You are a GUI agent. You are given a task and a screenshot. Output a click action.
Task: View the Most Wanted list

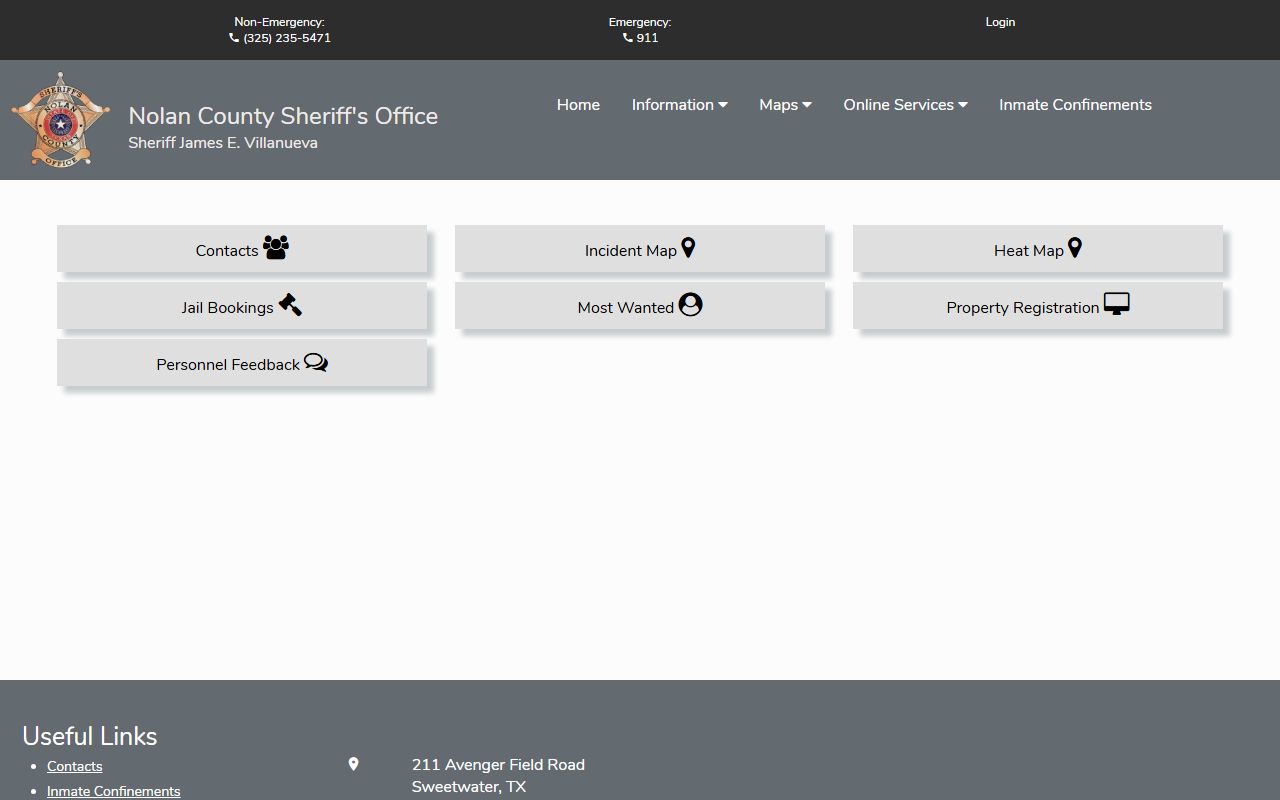coord(640,306)
